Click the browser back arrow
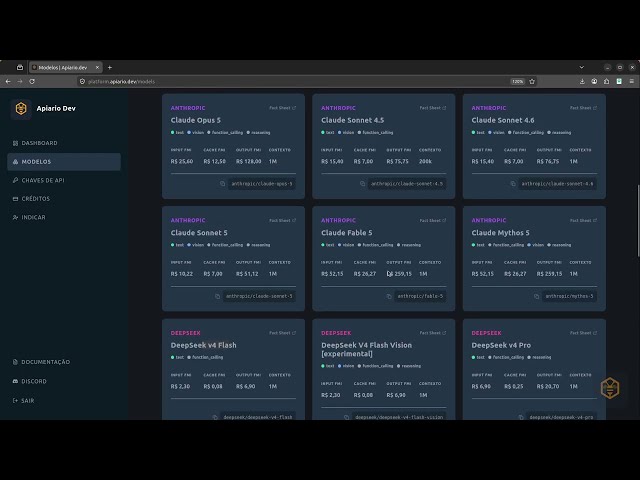The width and height of the screenshot is (640, 480). [8, 82]
